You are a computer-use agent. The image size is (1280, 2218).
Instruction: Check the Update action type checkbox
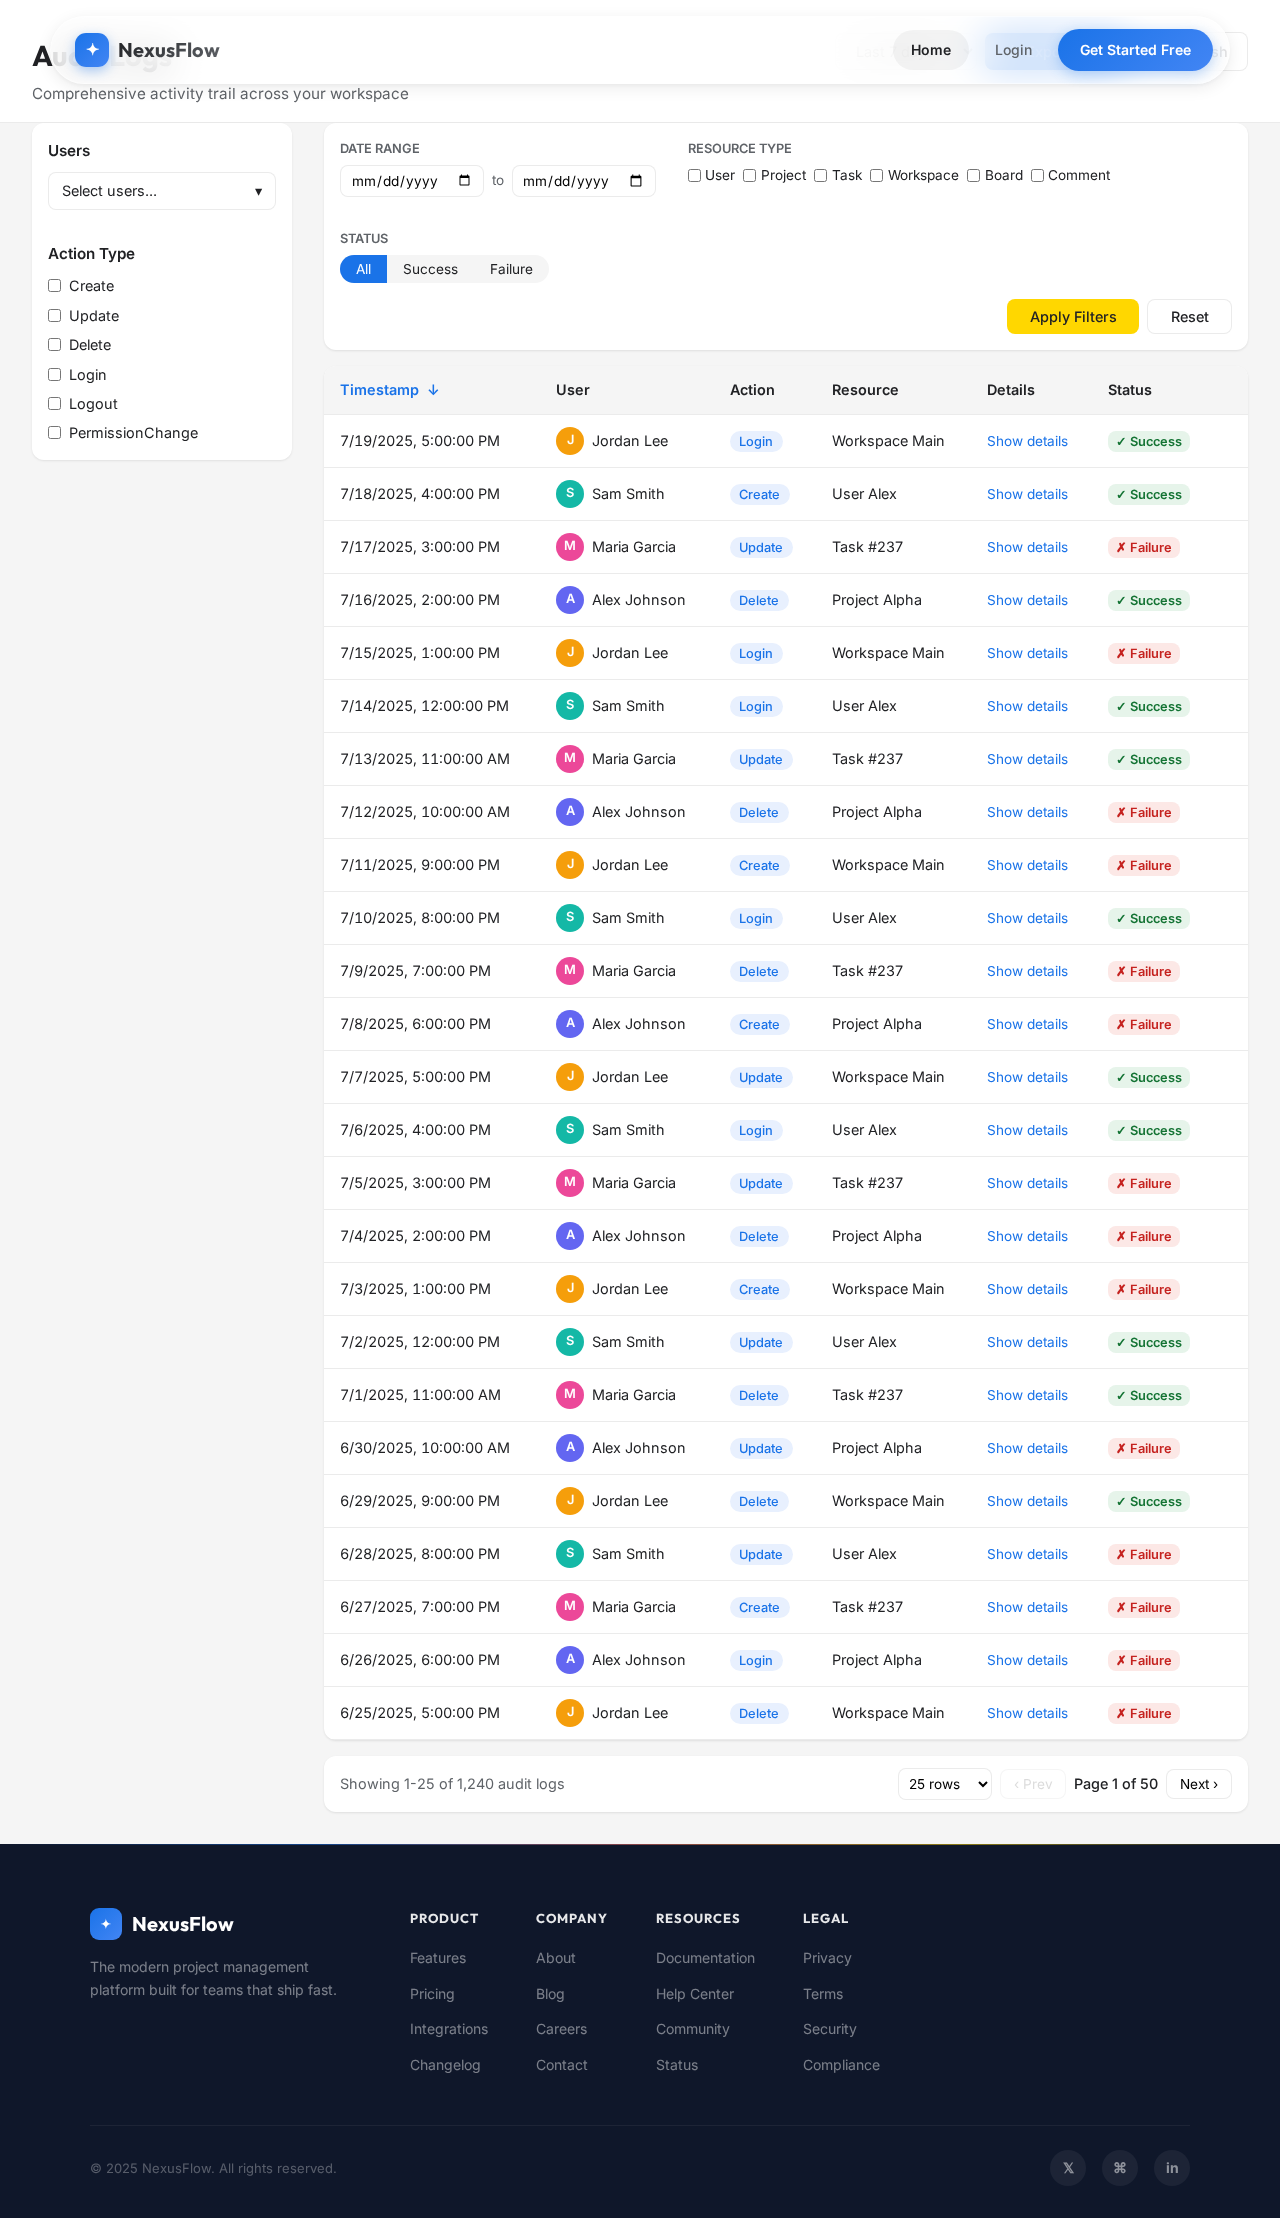(55, 316)
